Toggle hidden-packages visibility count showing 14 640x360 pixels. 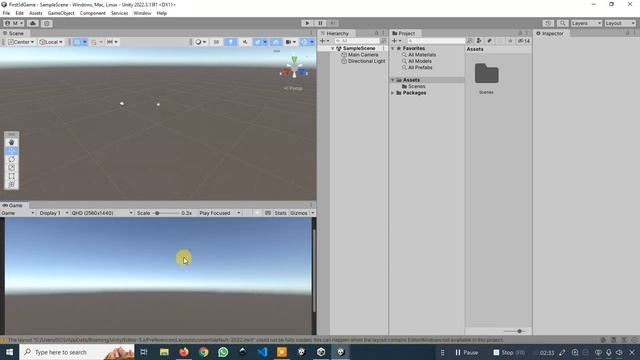pos(524,41)
